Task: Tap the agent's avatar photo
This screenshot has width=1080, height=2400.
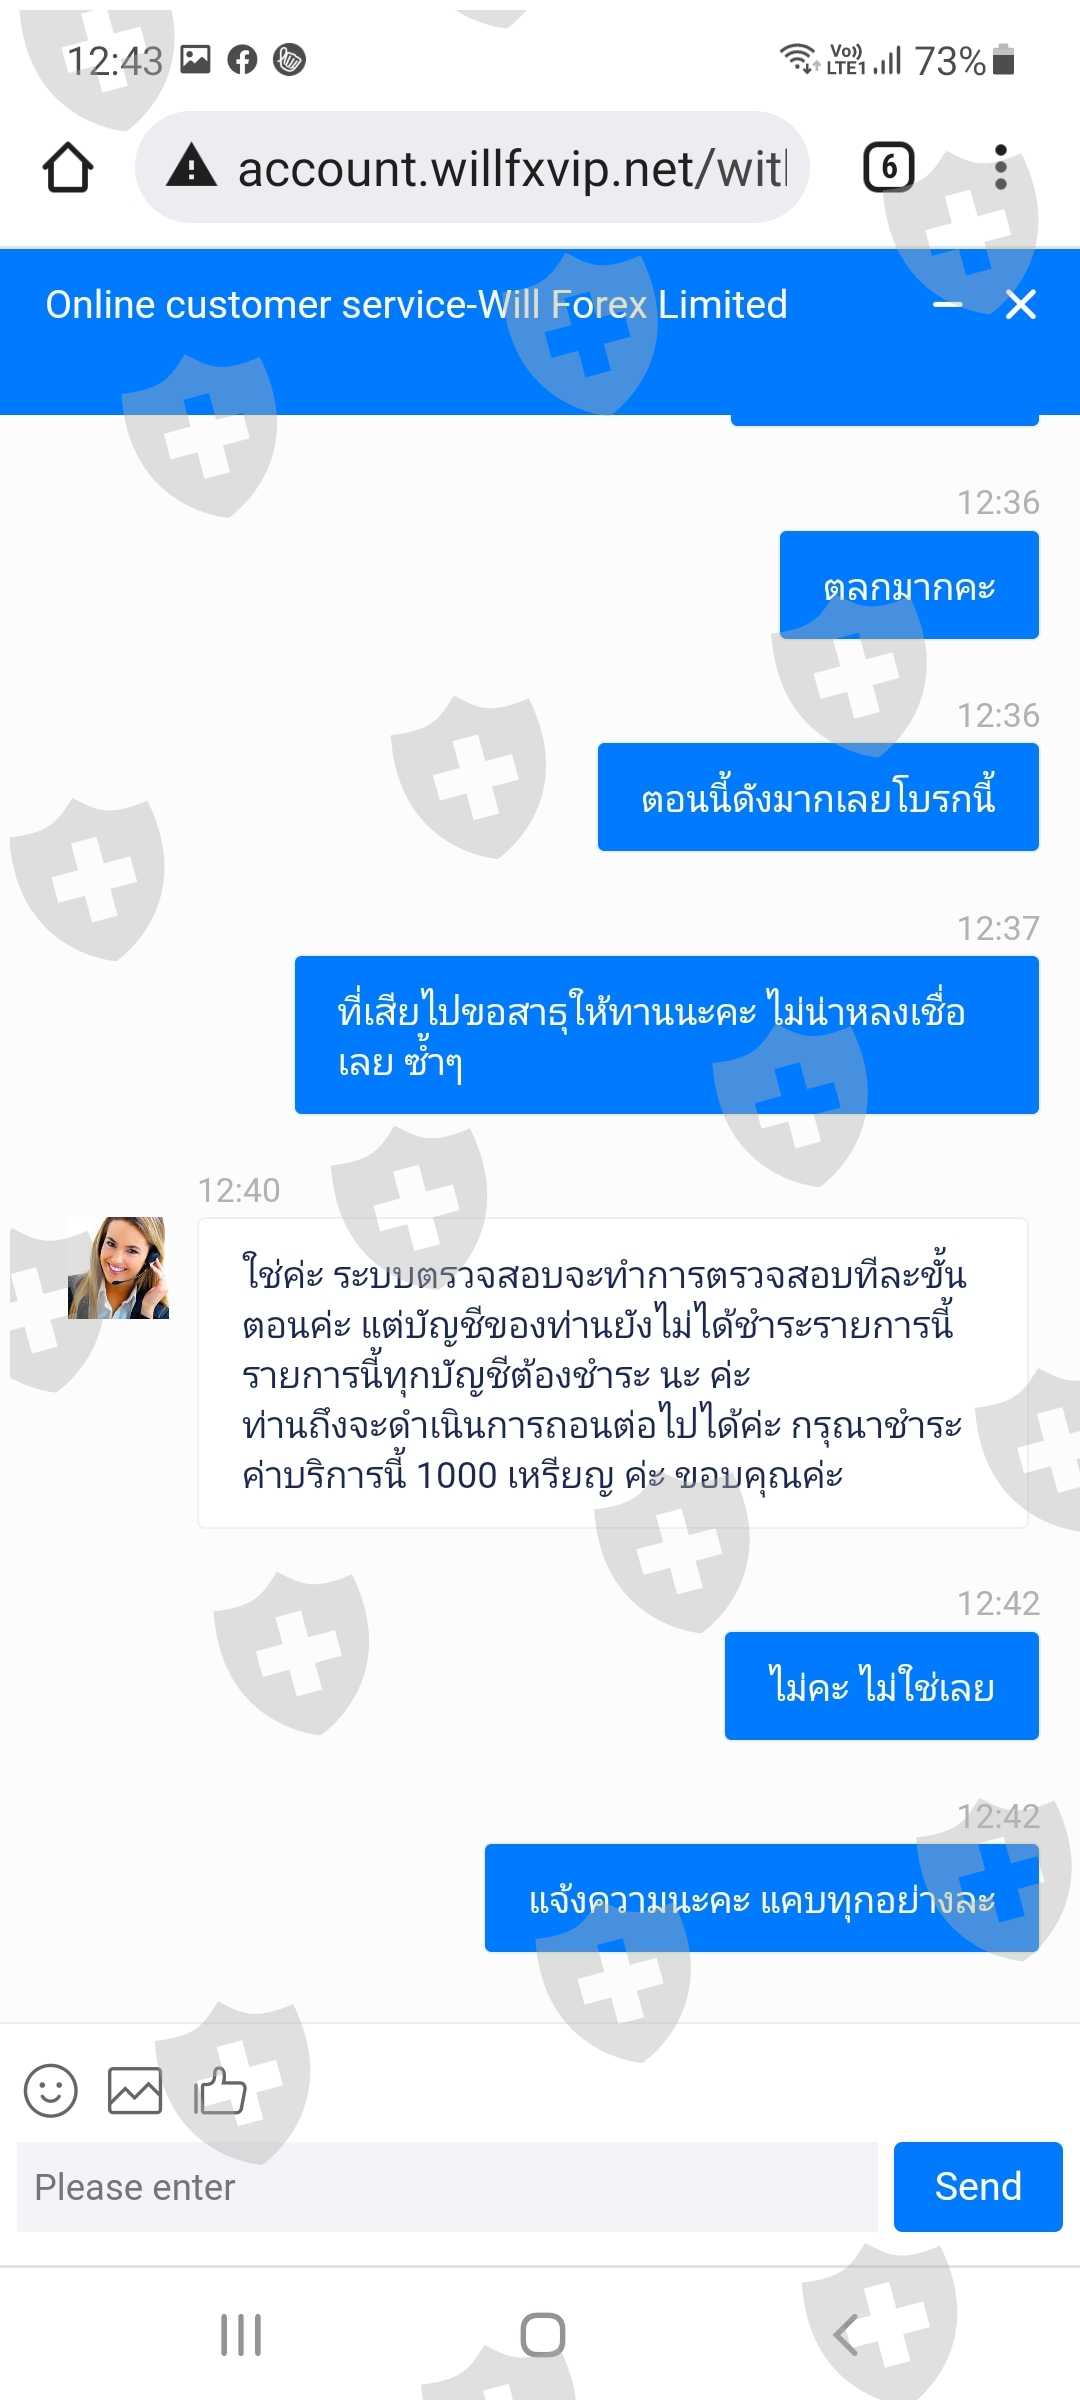Action: pos(118,1267)
